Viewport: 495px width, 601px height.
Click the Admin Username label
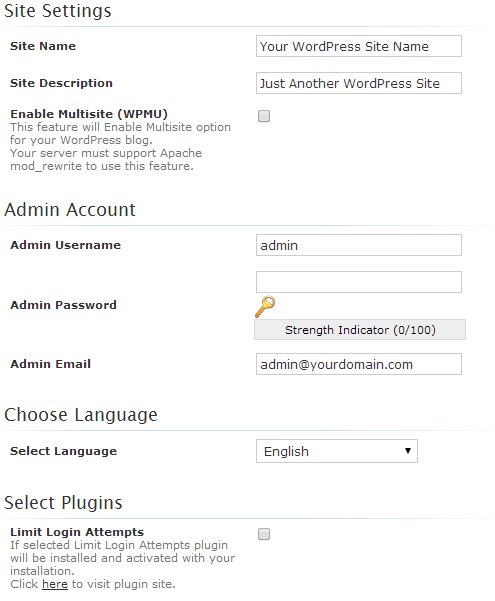[x=66, y=245]
